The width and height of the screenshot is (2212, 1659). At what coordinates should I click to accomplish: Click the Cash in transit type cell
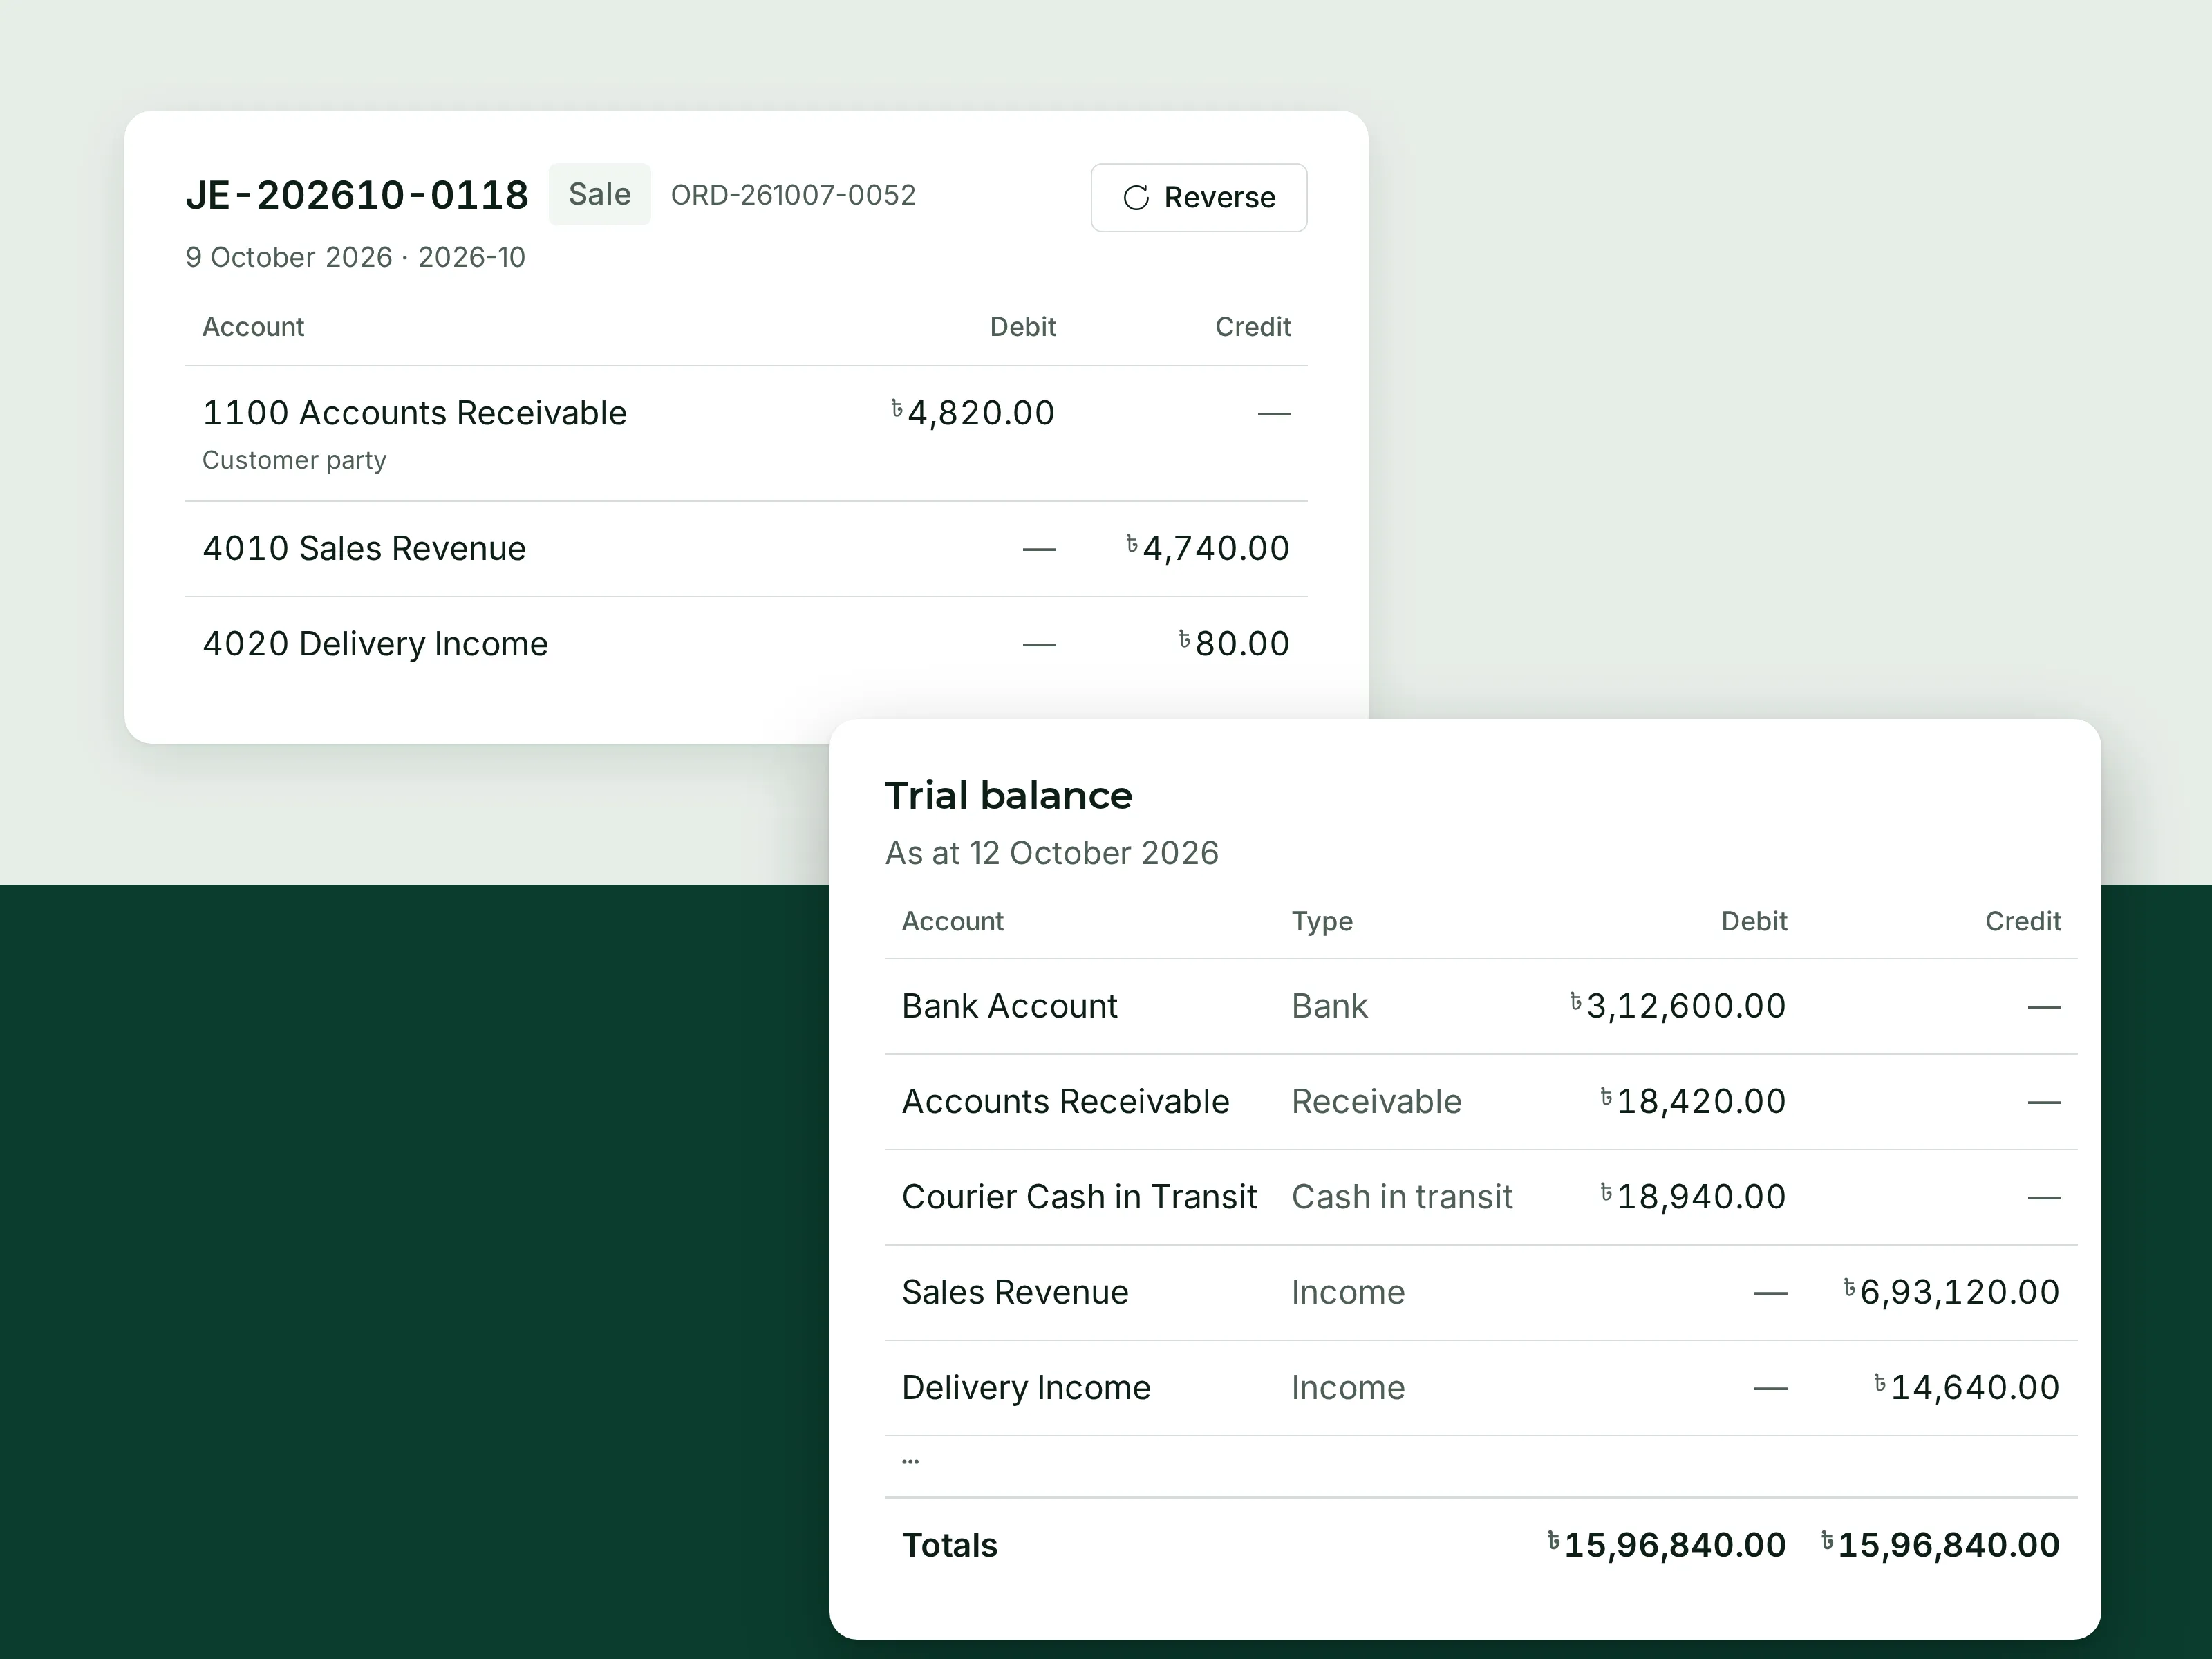pyautogui.click(x=1402, y=1196)
